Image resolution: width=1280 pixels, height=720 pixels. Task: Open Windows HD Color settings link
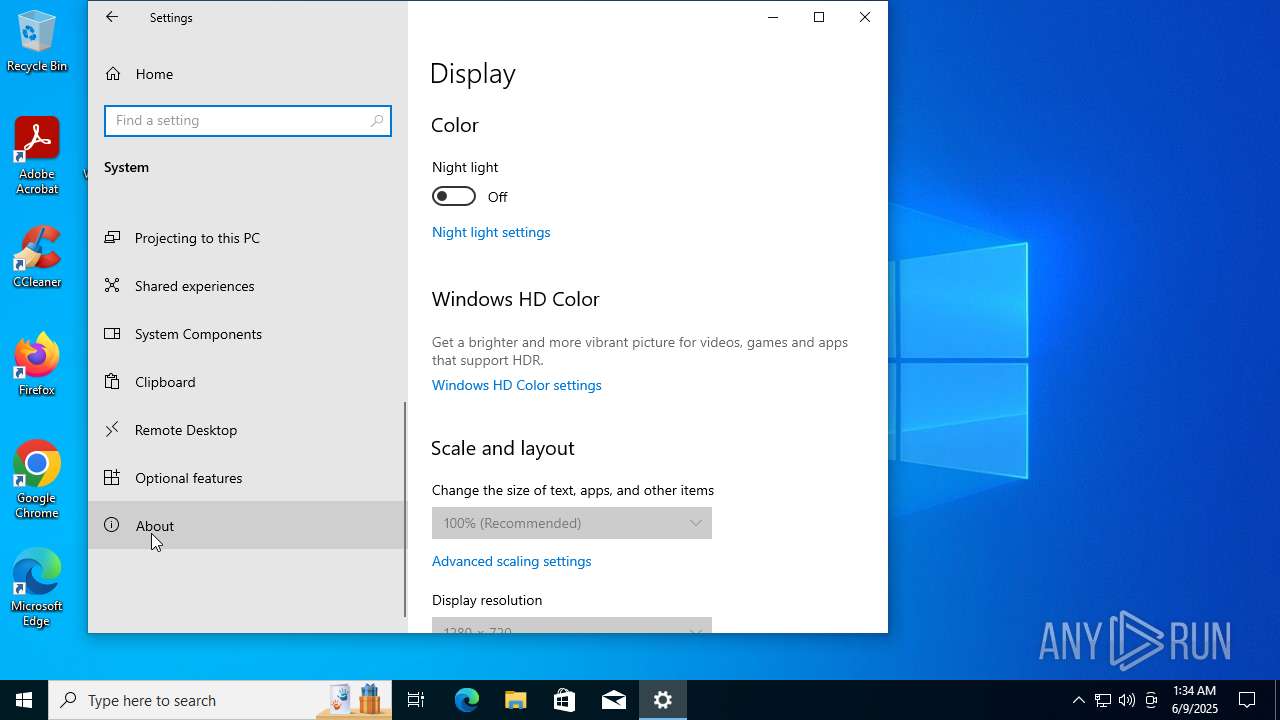(x=517, y=385)
